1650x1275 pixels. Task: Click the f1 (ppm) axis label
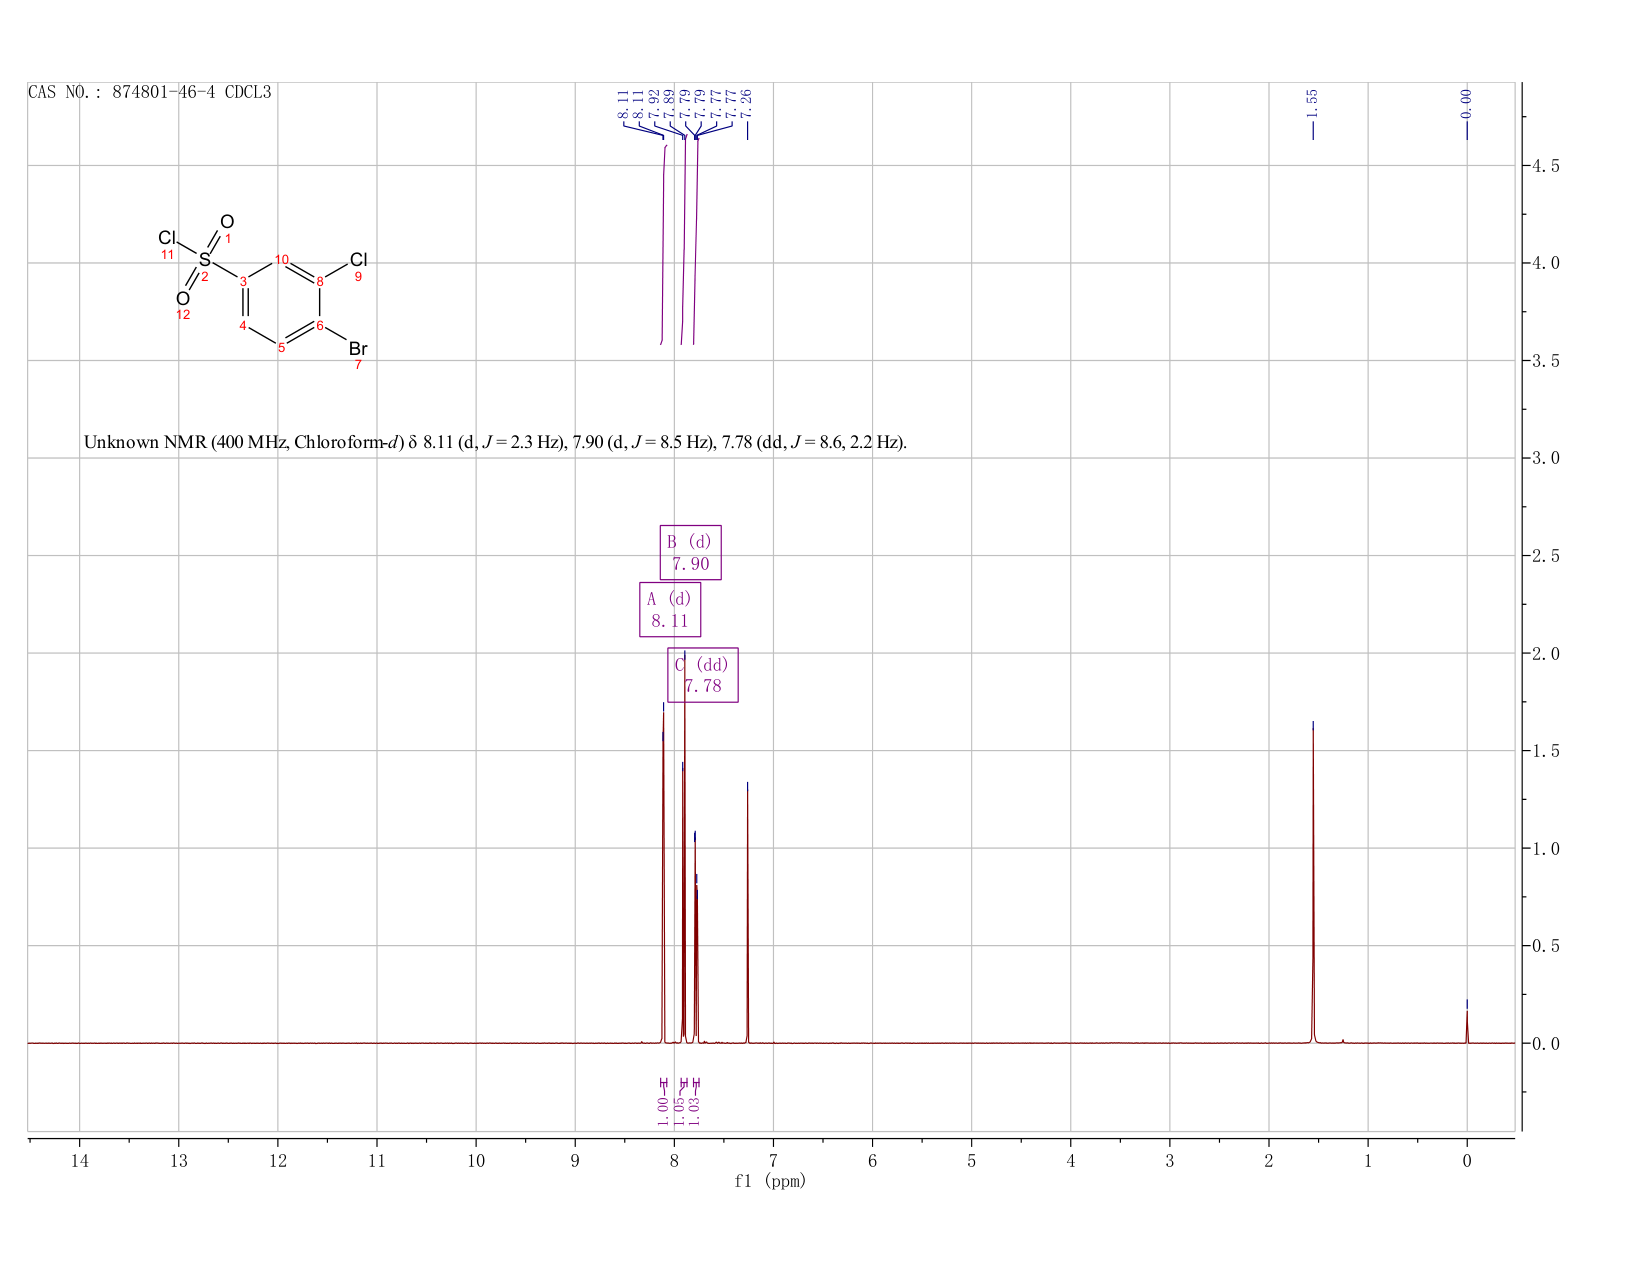[770, 1181]
